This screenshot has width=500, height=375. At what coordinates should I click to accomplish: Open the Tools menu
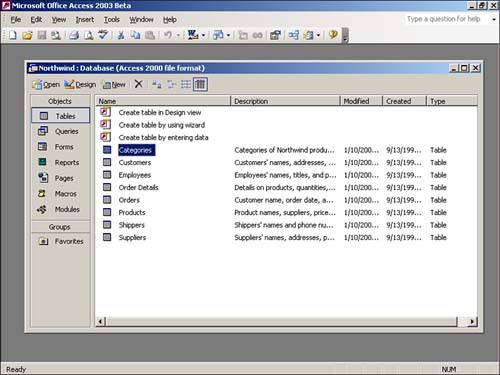click(112, 20)
